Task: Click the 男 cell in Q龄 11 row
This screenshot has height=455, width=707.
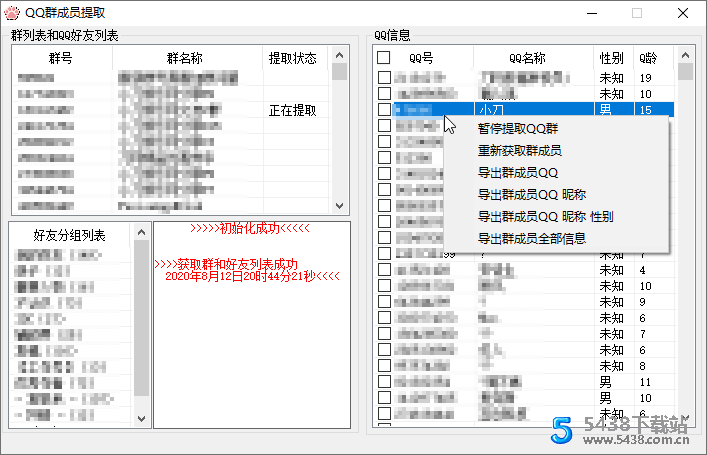Action: tap(605, 382)
